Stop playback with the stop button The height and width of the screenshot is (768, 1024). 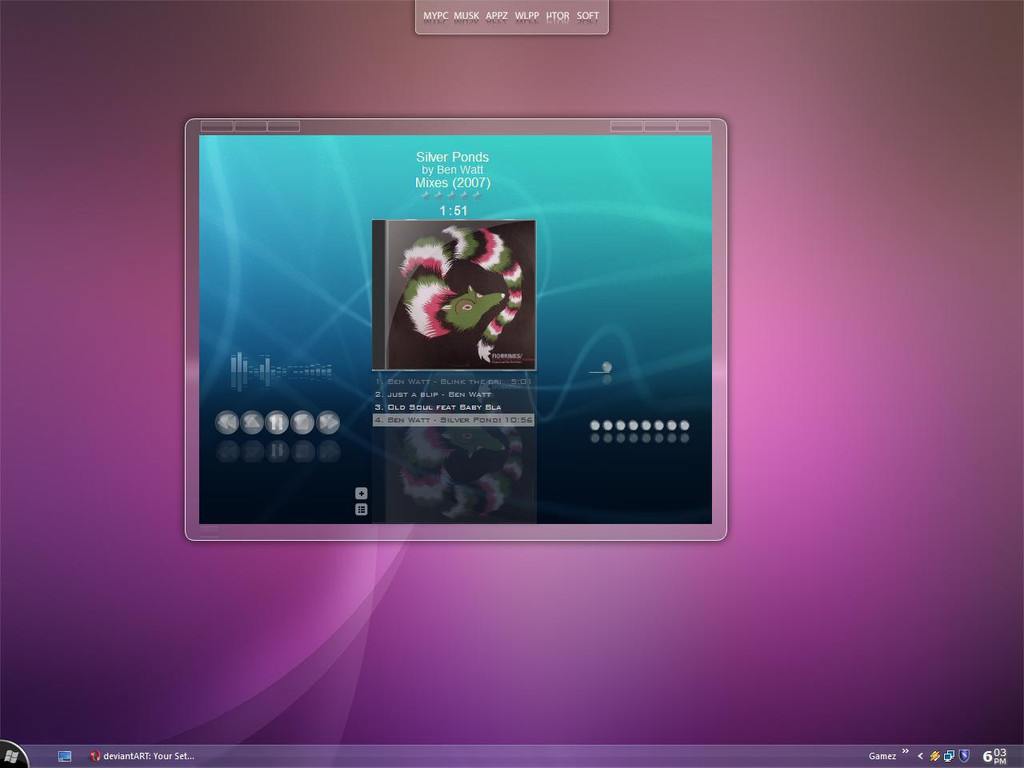click(302, 423)
